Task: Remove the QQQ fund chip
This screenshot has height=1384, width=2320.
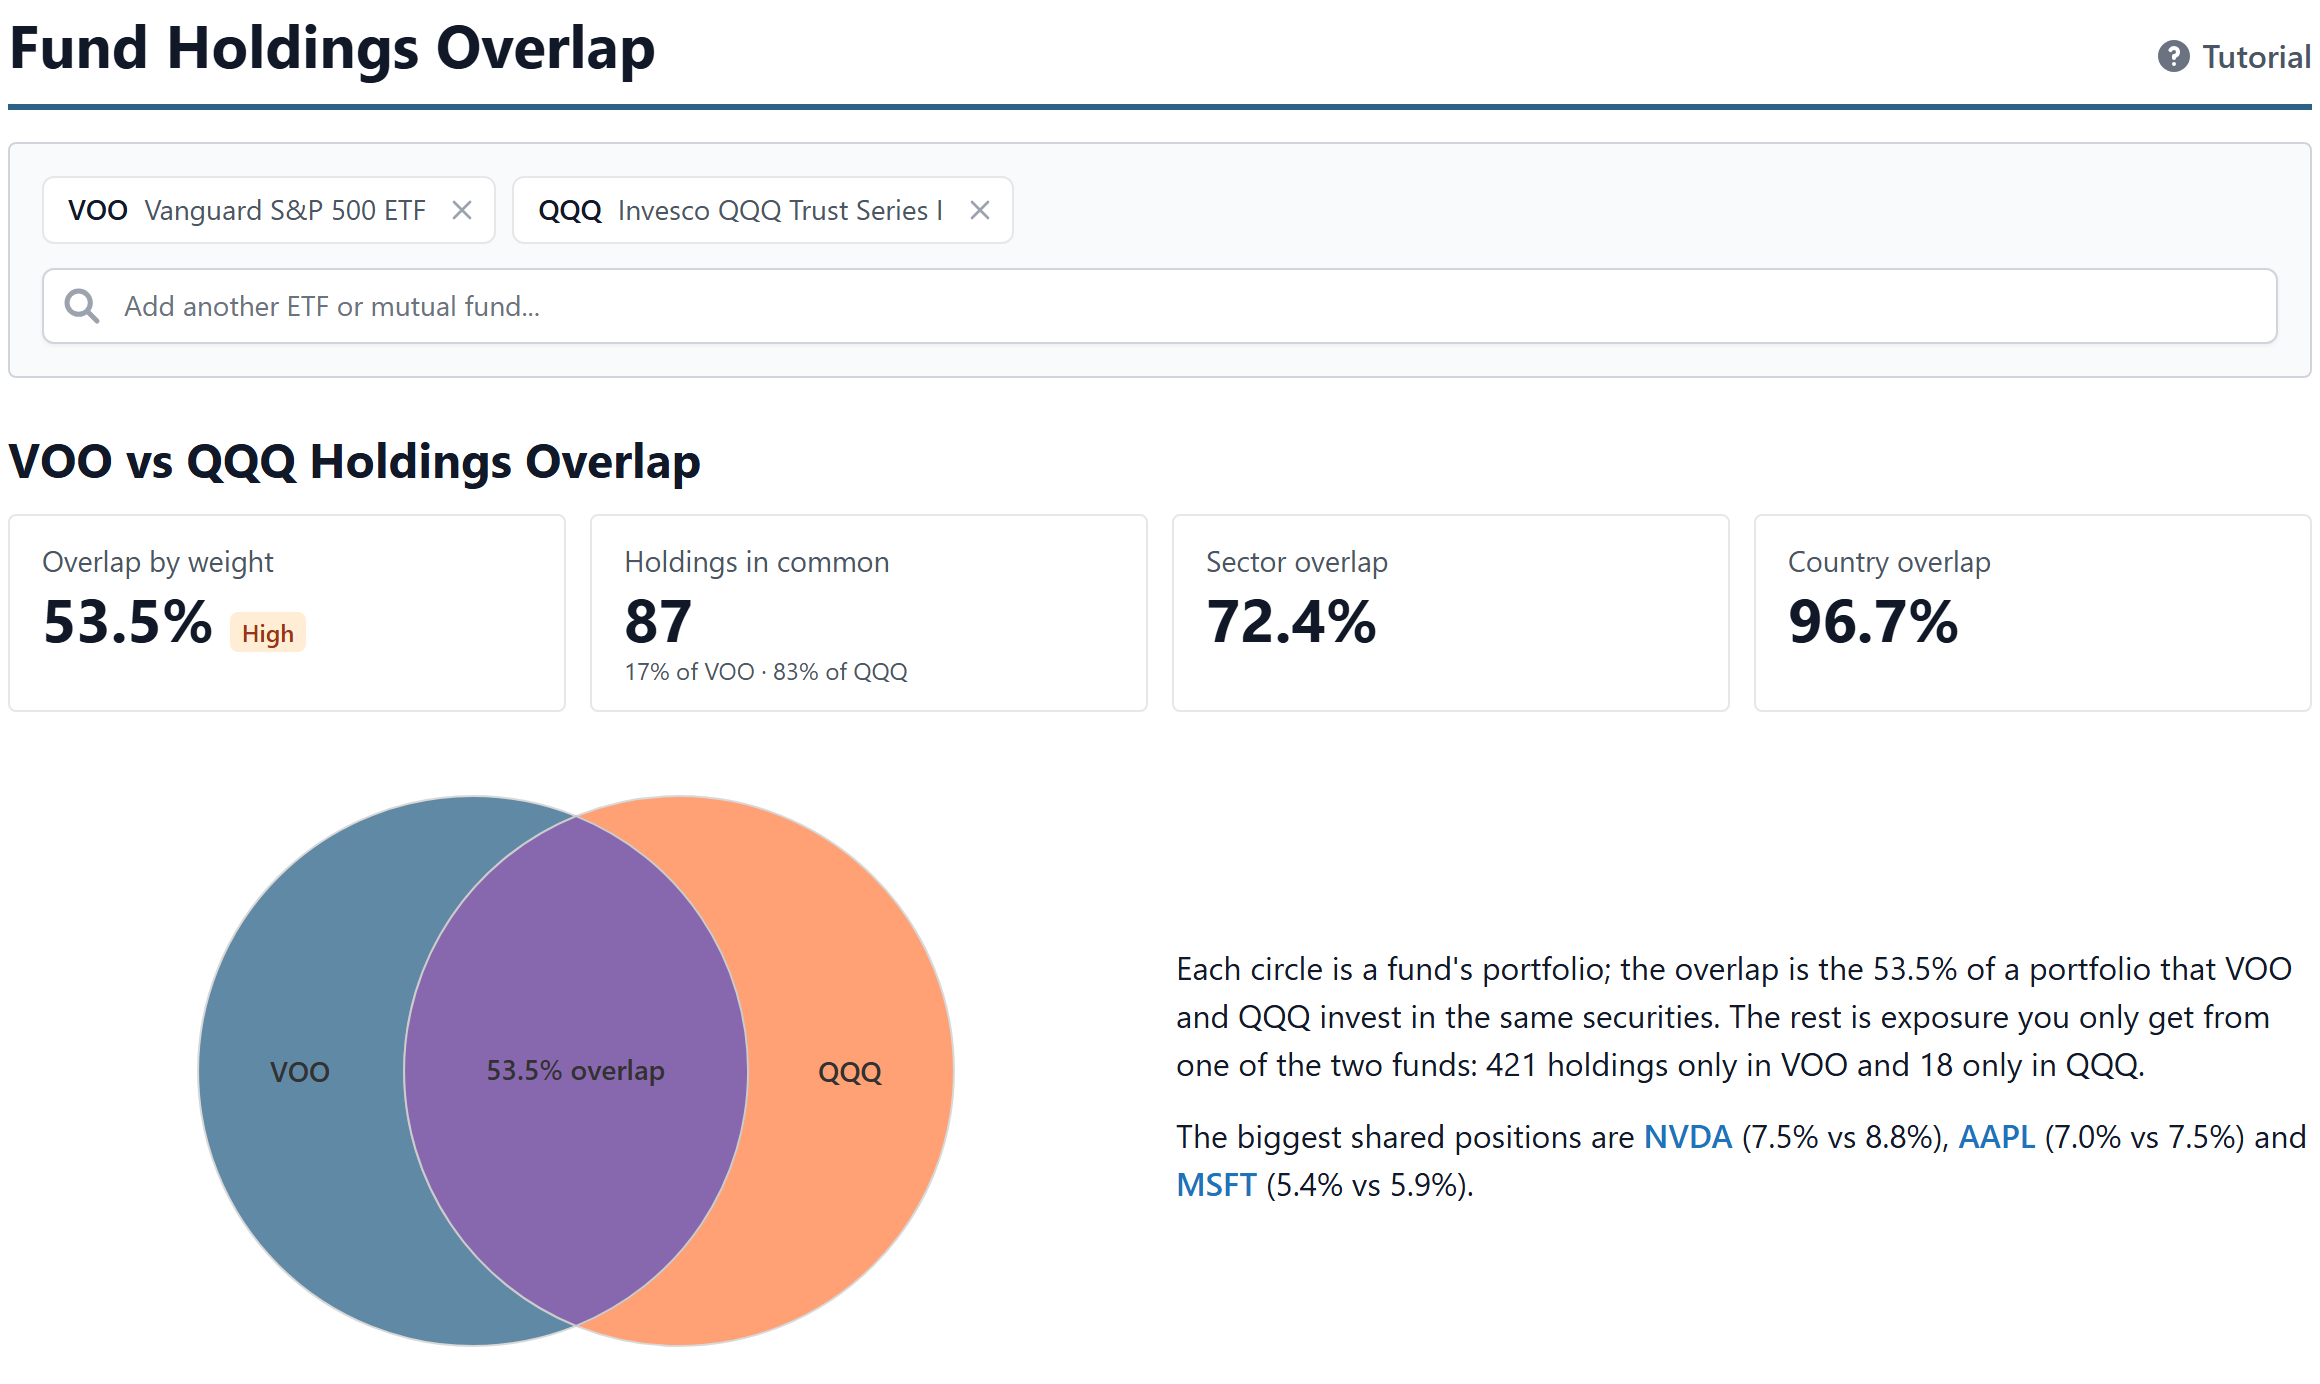Action: [980, 210]
